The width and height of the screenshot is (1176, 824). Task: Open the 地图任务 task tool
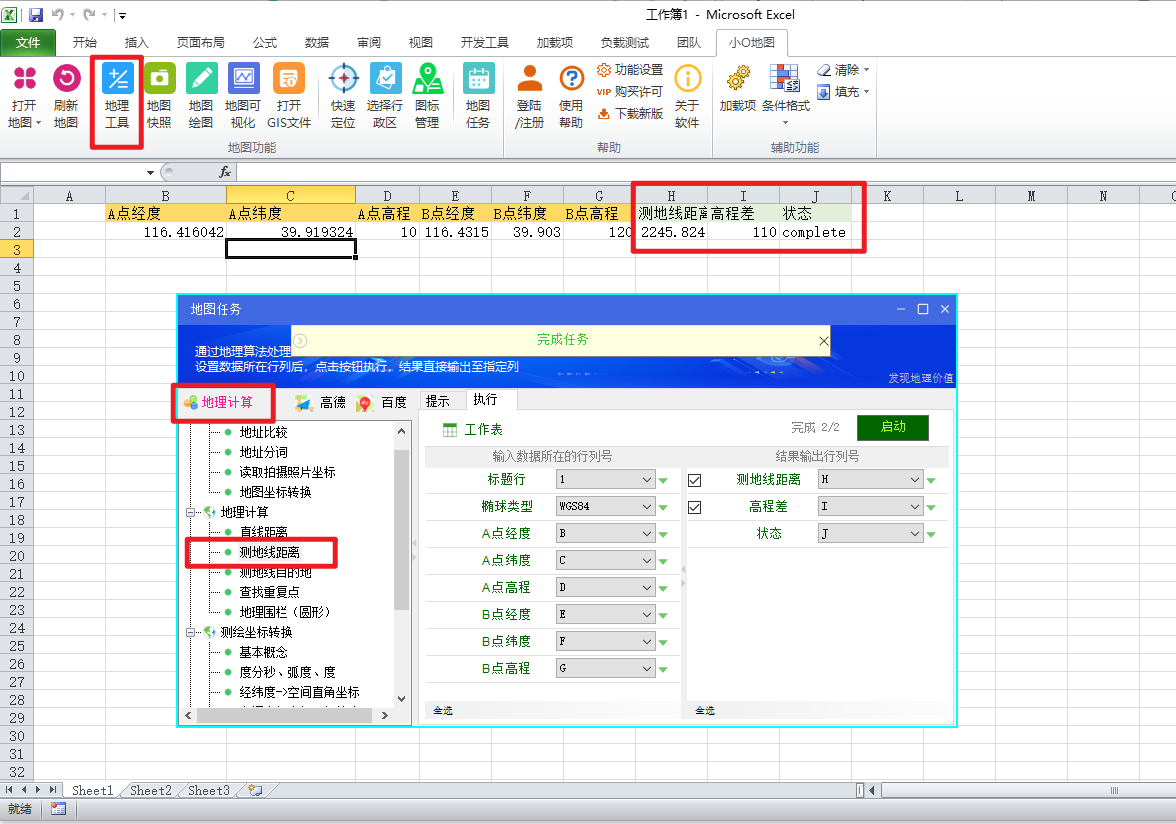(x=478, y=97)
